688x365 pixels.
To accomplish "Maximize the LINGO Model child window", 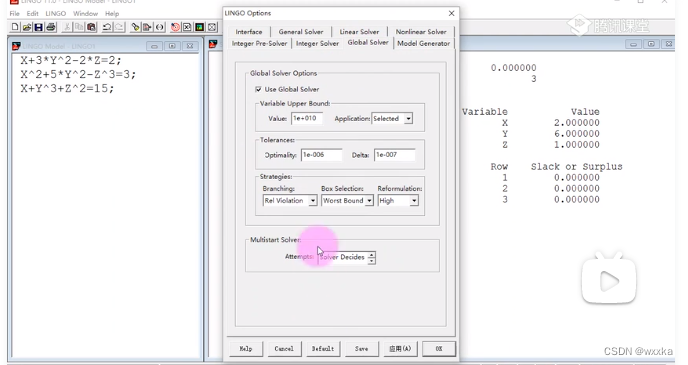I will pos(172,46).
